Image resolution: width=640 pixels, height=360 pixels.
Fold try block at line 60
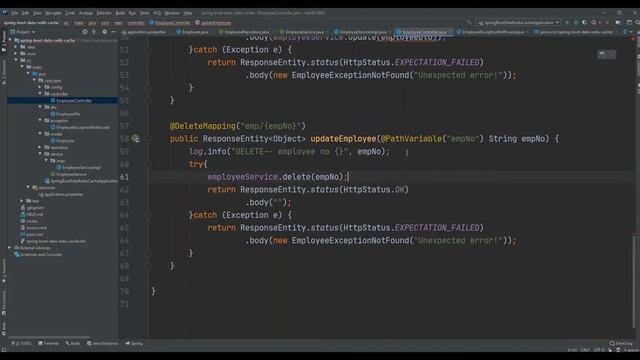coord(148,164)
